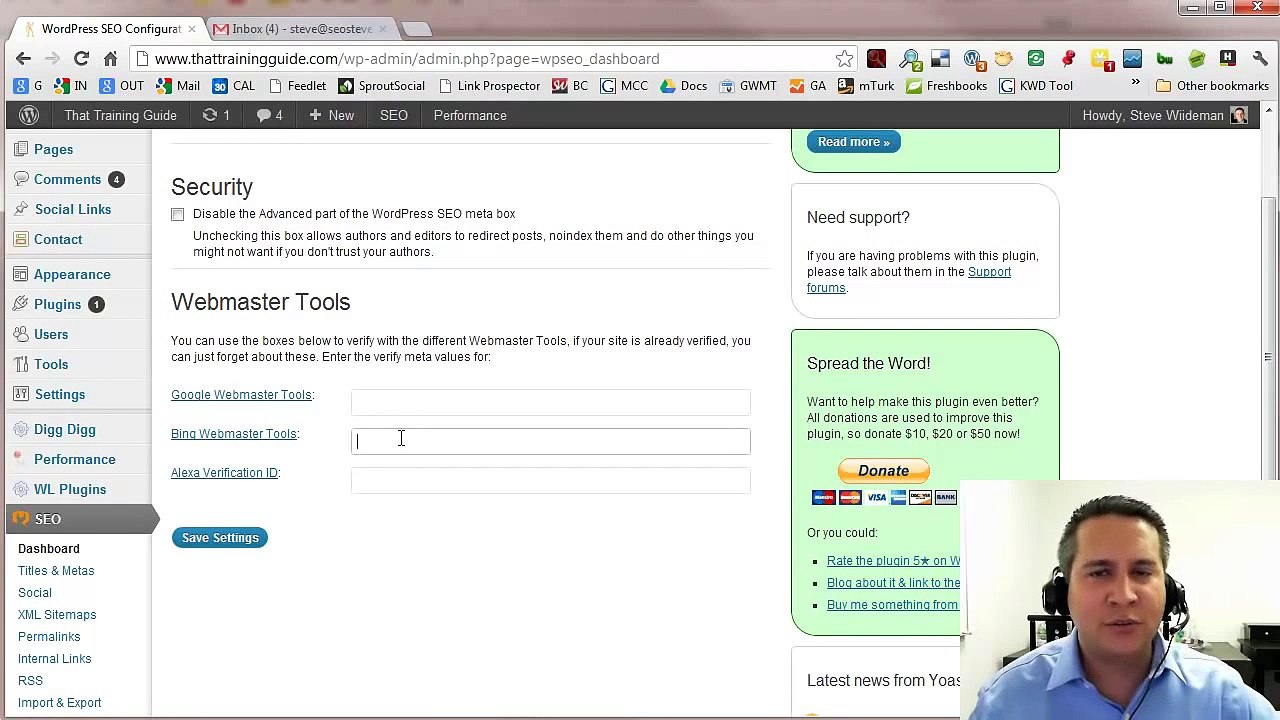Switch to the WordPress SEO Configuration tab
The image size is (1280, 720).
click(110, 29)
